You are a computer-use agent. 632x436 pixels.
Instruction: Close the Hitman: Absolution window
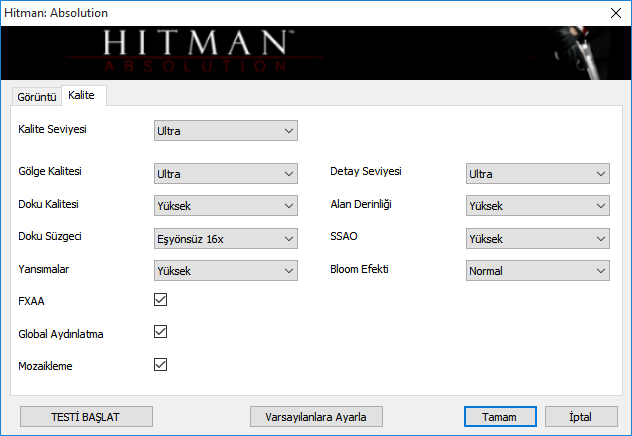615,13
